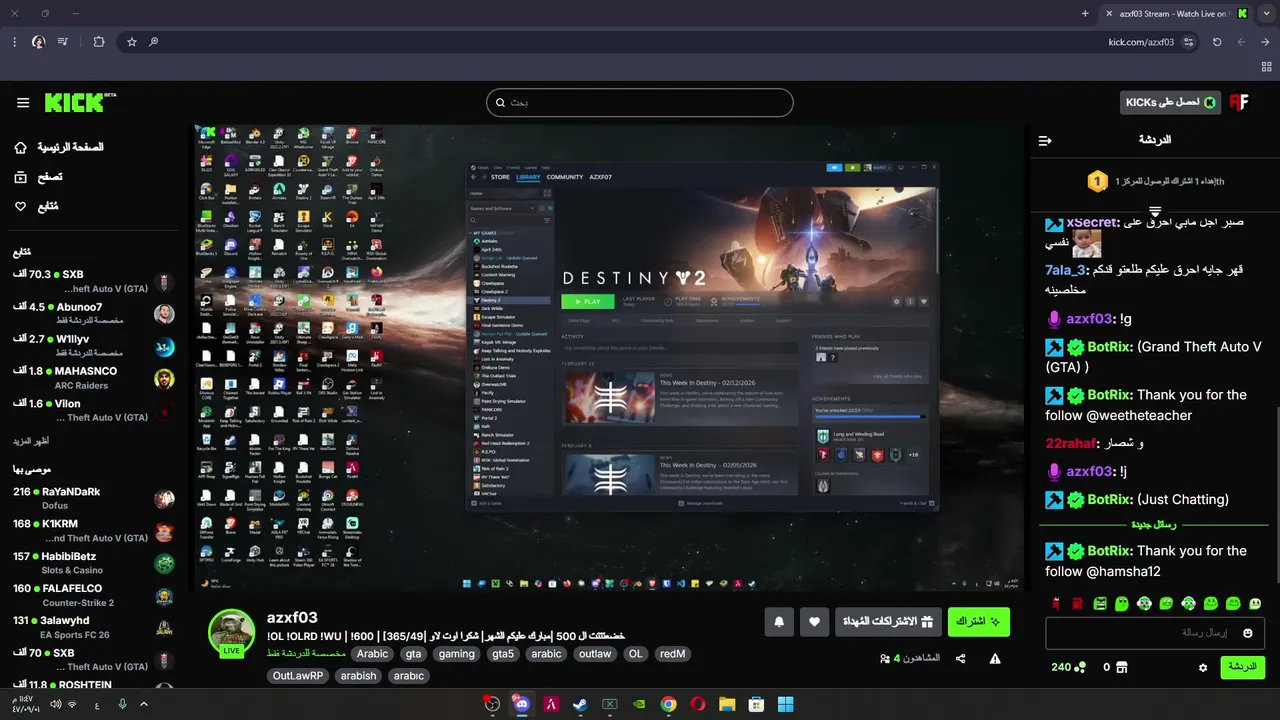Open 3alawyhd EA Sports FC 26 channel
The height and width of the screenshot is (720, 1280).
(x=94, y=627)
